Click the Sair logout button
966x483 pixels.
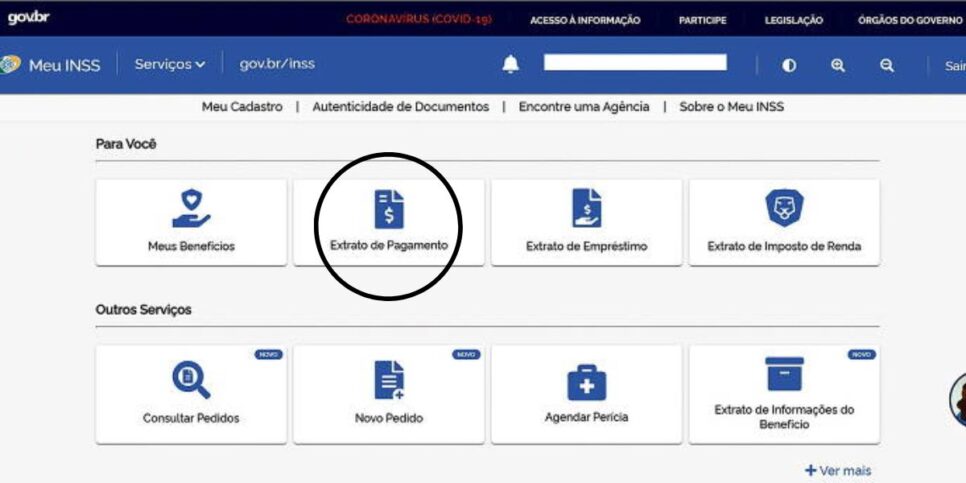coord(955,65)
